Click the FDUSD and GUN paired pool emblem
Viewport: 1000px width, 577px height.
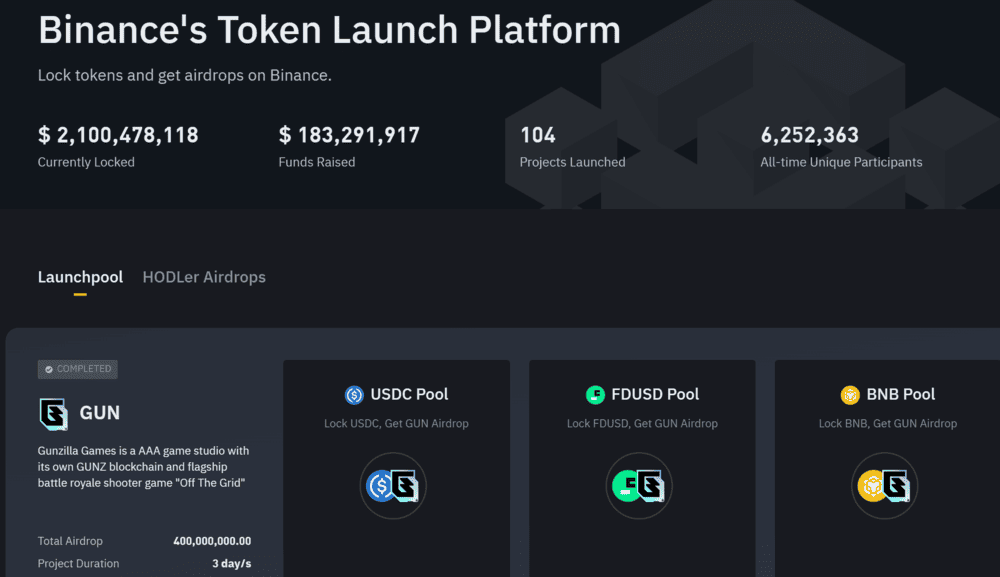639,486
